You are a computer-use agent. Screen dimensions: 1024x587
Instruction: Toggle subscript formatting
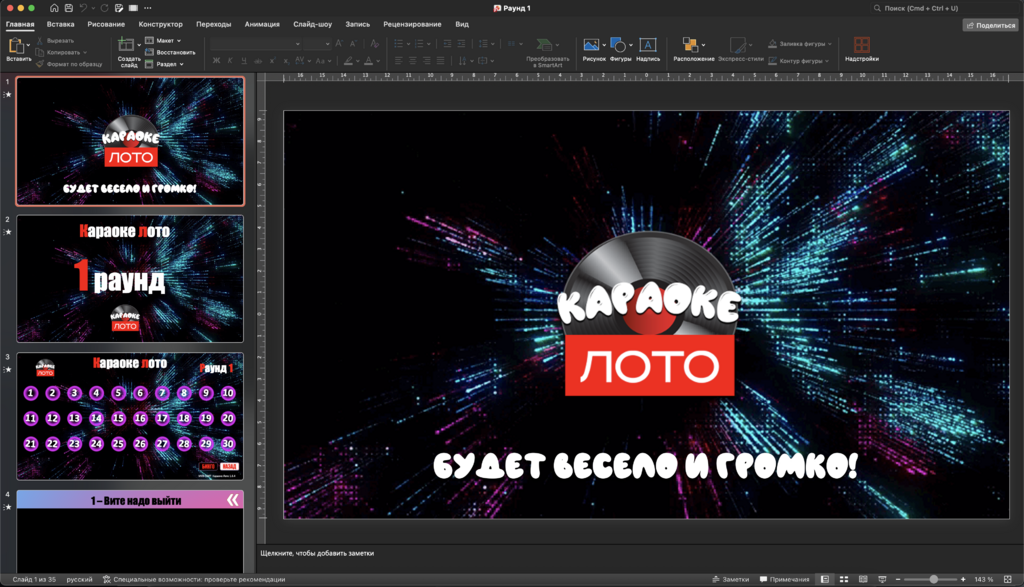tap(286, 61)
